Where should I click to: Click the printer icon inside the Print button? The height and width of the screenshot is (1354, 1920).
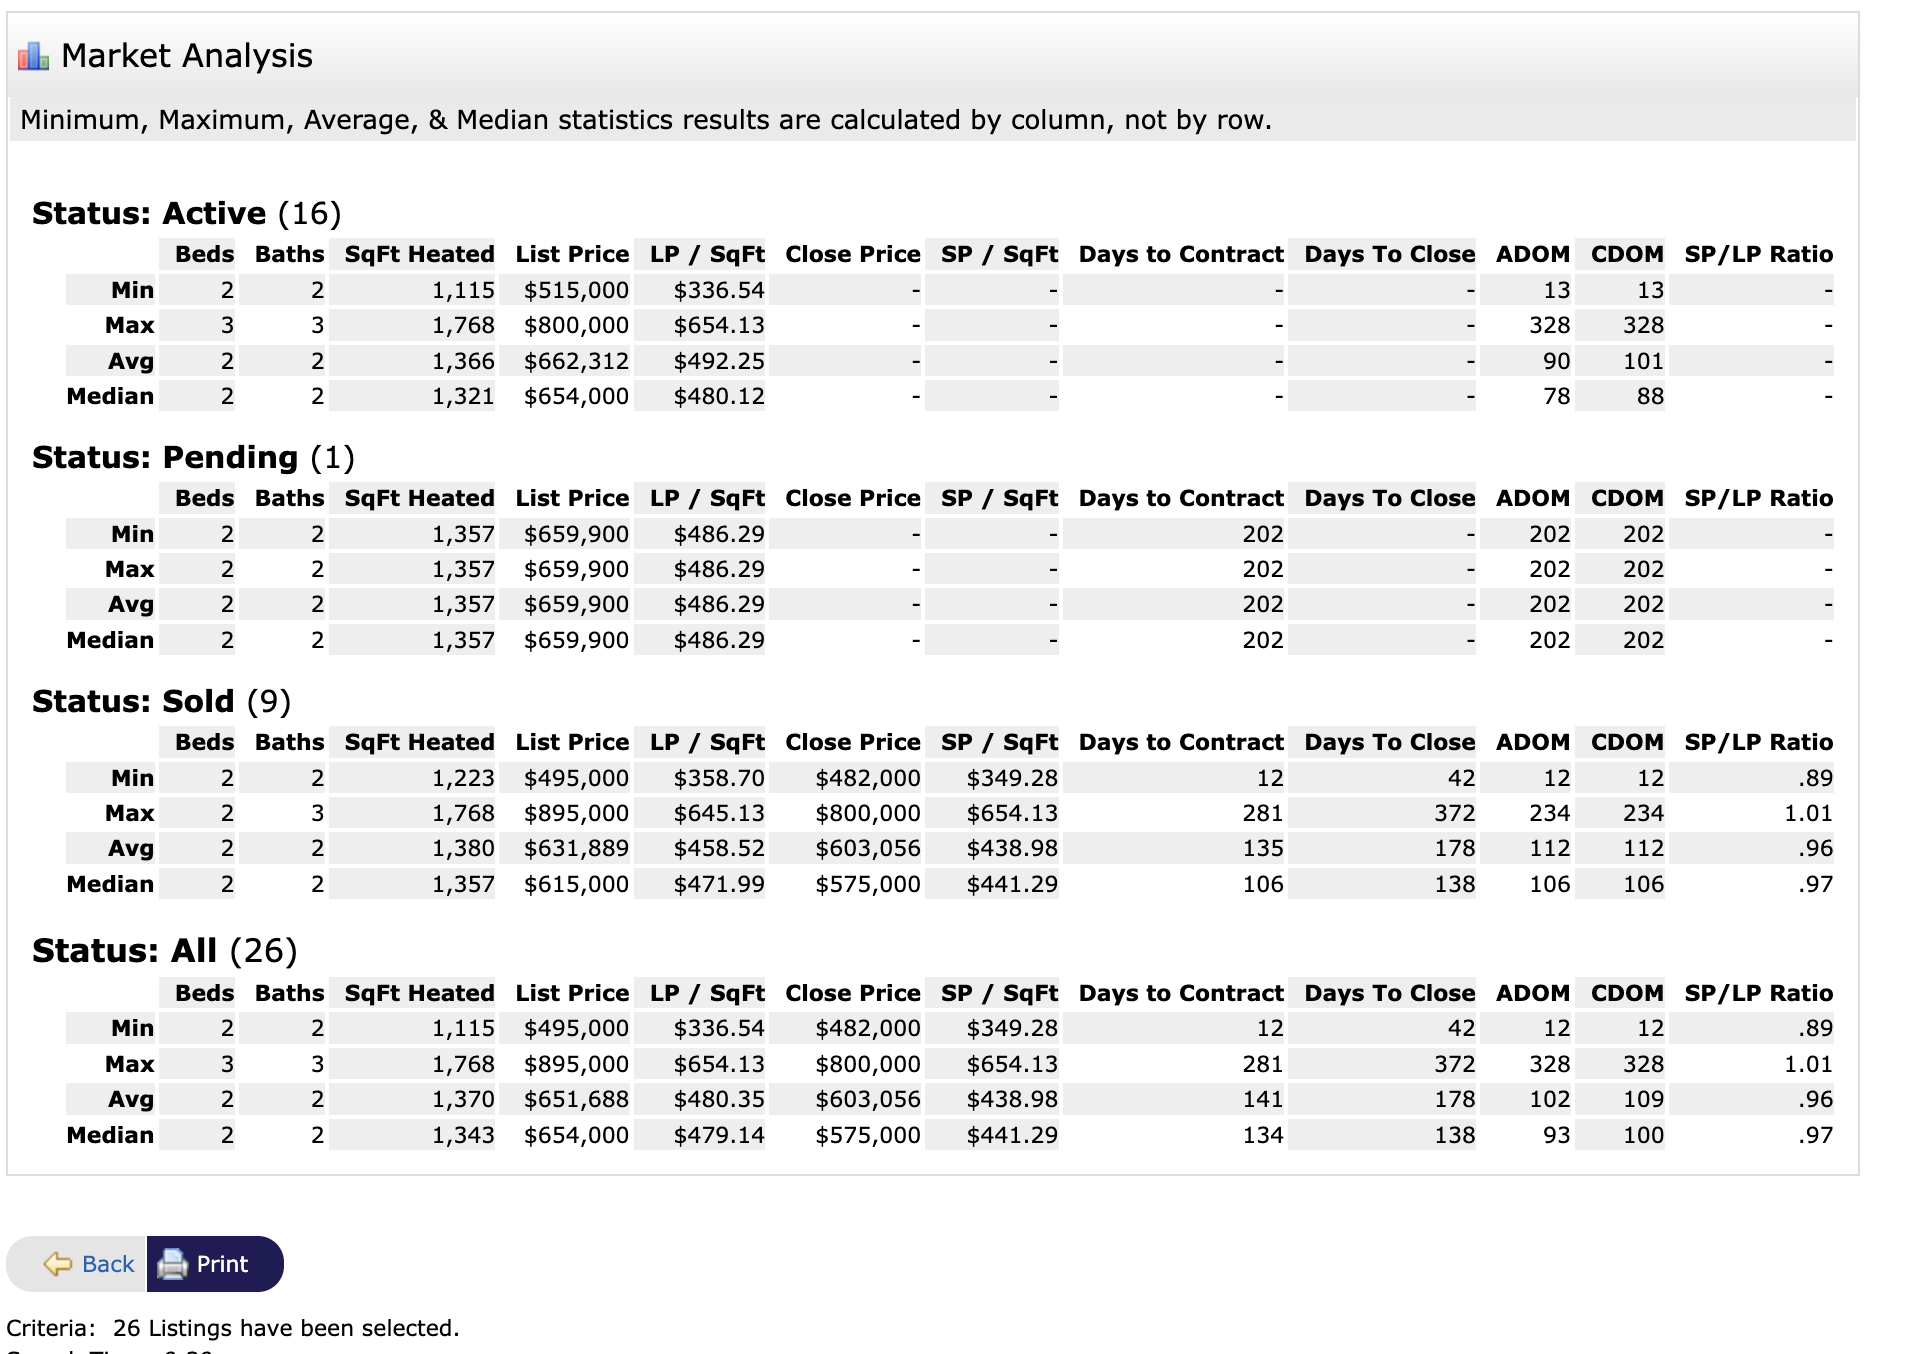[x=172, y=1263]
